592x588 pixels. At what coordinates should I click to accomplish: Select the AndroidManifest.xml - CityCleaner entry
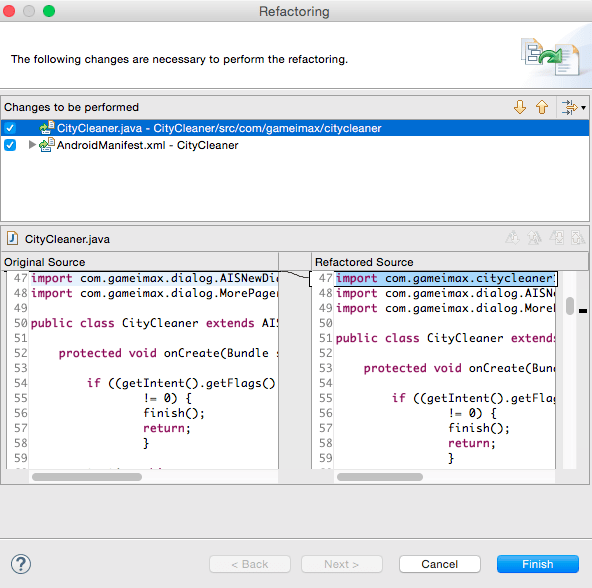point(147,145)
